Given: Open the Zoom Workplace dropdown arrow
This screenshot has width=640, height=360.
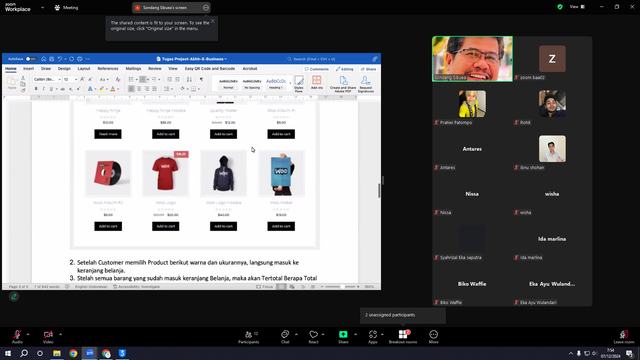Looking at the screenshot, I should (x=42, y=7).
